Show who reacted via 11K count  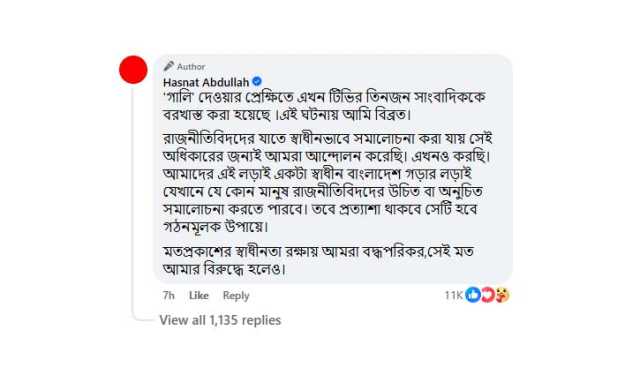(x=453, y=295)
